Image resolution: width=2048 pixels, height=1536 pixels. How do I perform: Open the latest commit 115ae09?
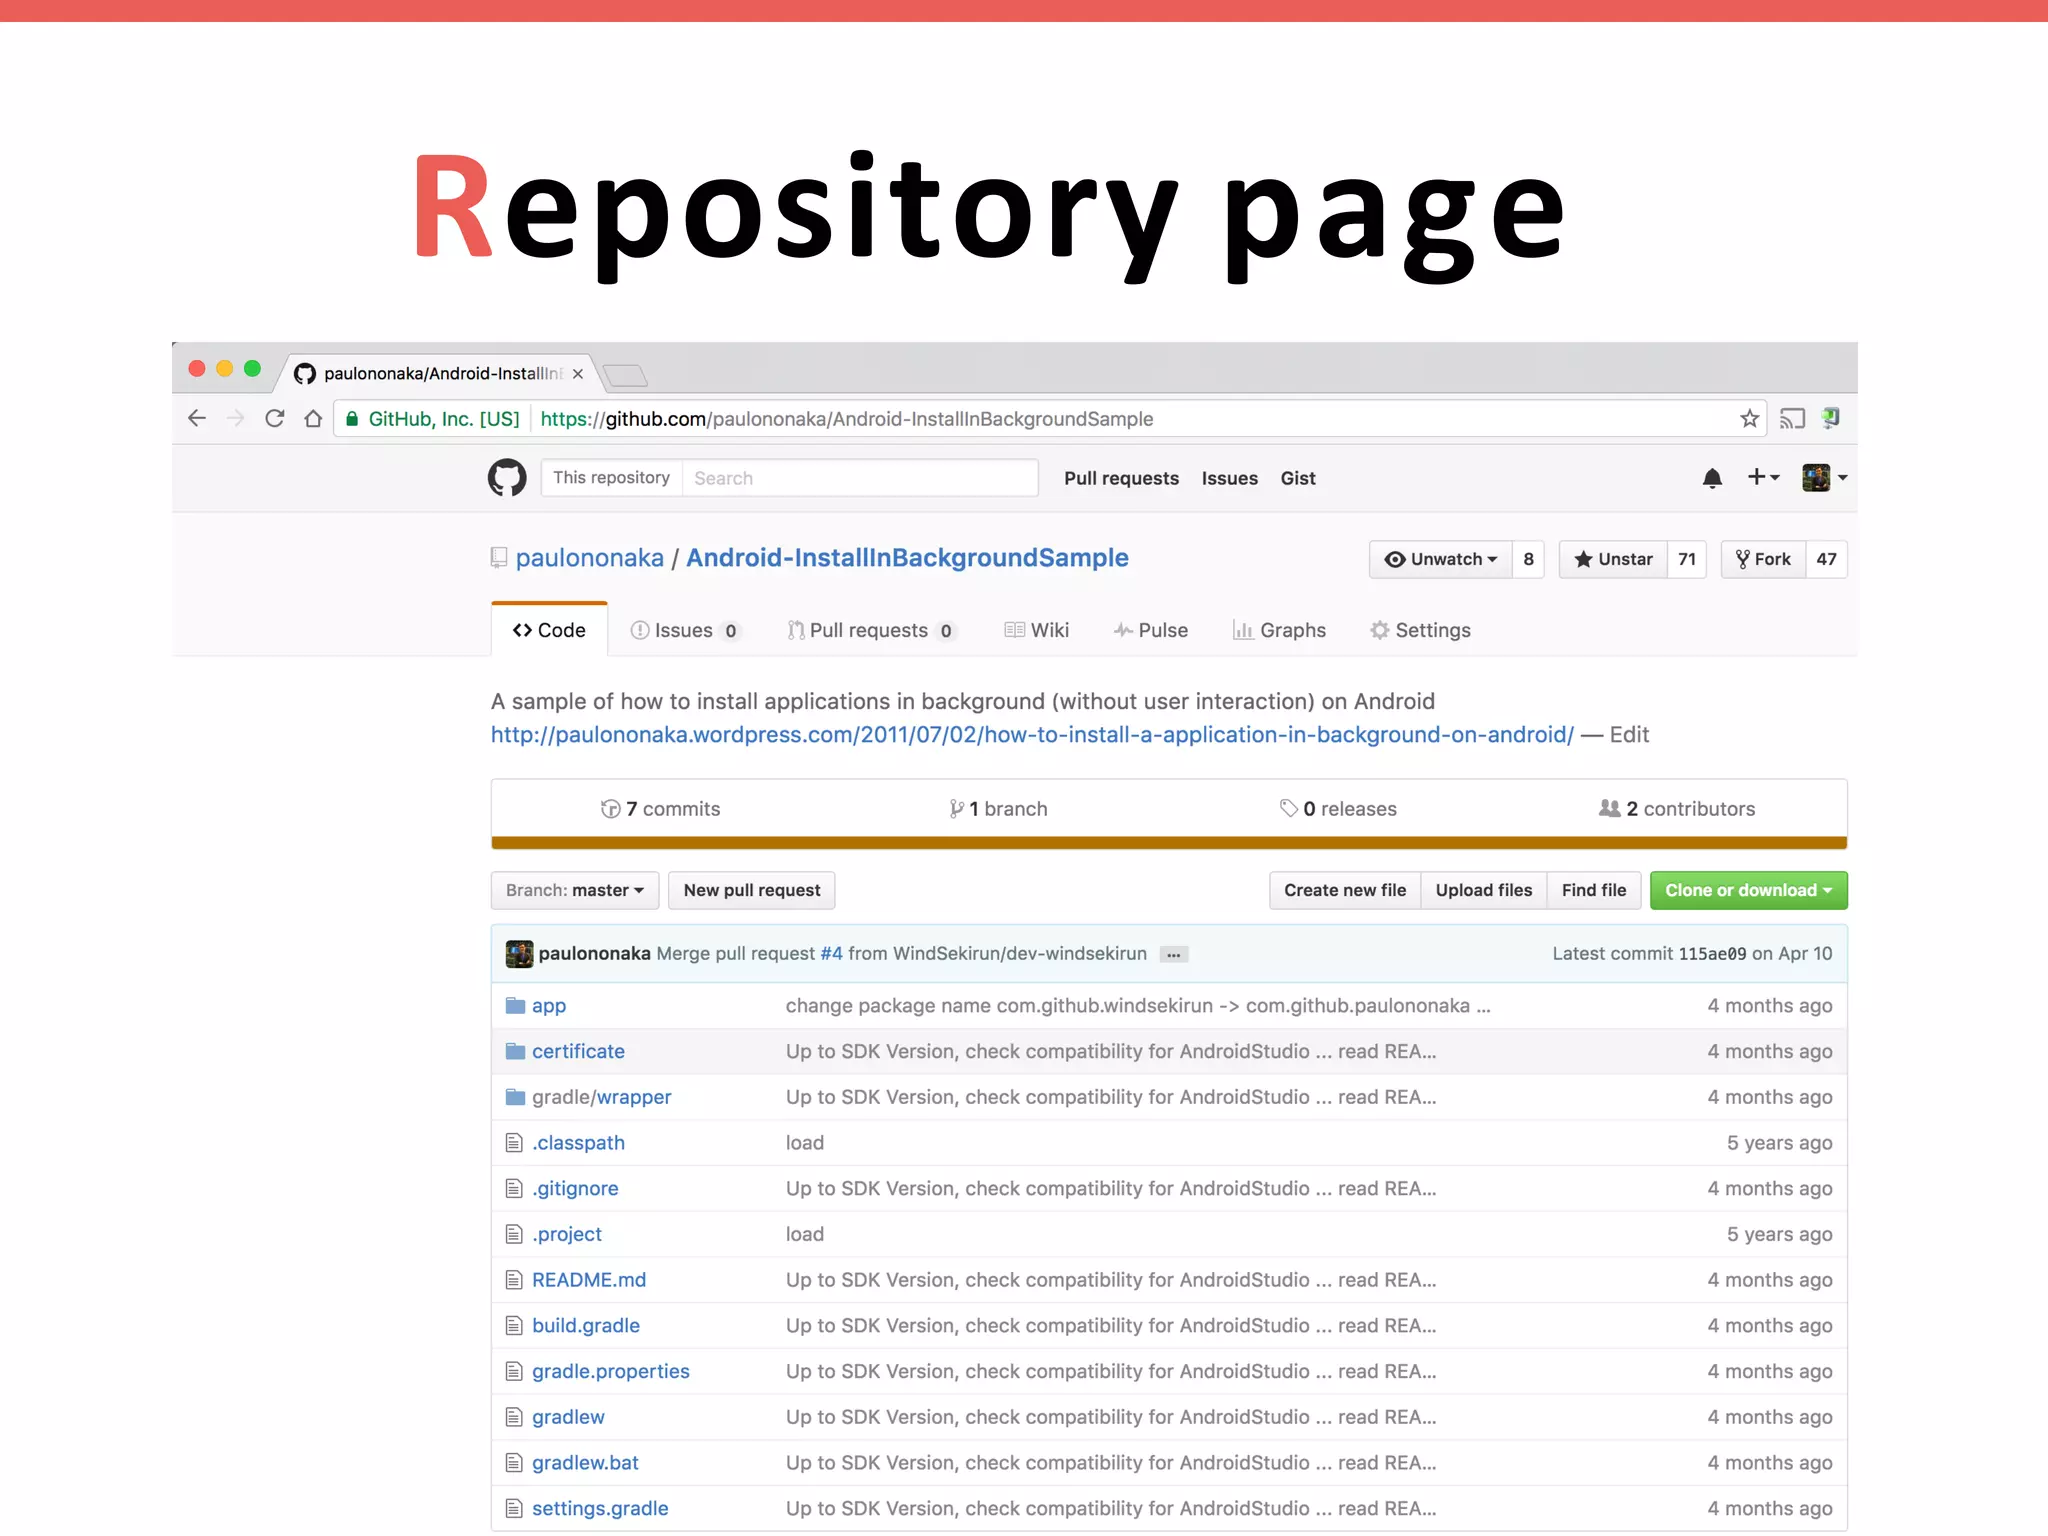tap(1712, 954)
